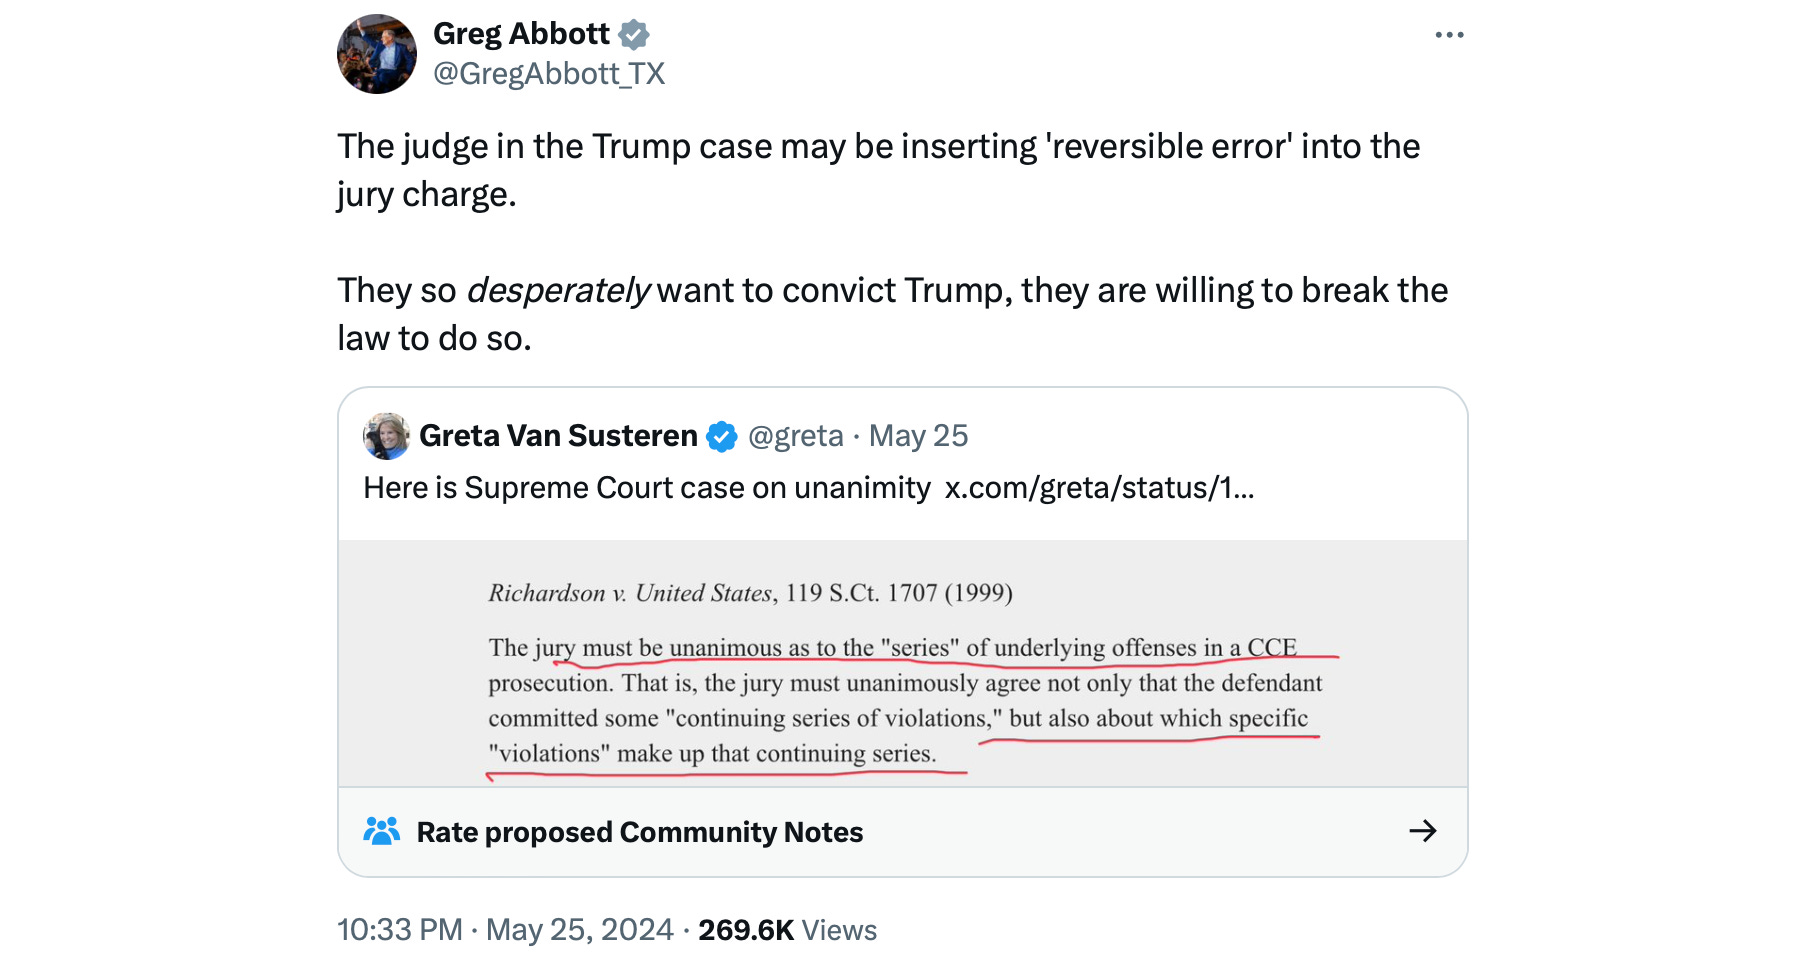This screenshot has height=958, width=1804.
Task: Click Greg Abbott's profile avatar
Action: (377, 54)
